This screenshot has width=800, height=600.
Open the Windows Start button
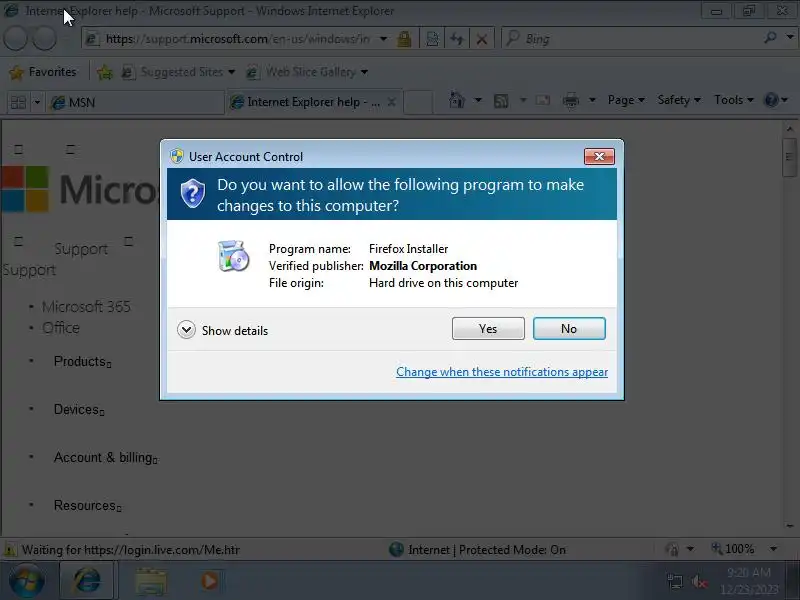[27, 581]
